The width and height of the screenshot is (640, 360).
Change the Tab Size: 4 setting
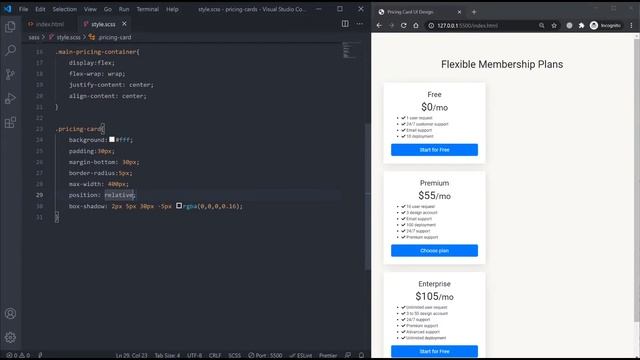coord(167,356)
